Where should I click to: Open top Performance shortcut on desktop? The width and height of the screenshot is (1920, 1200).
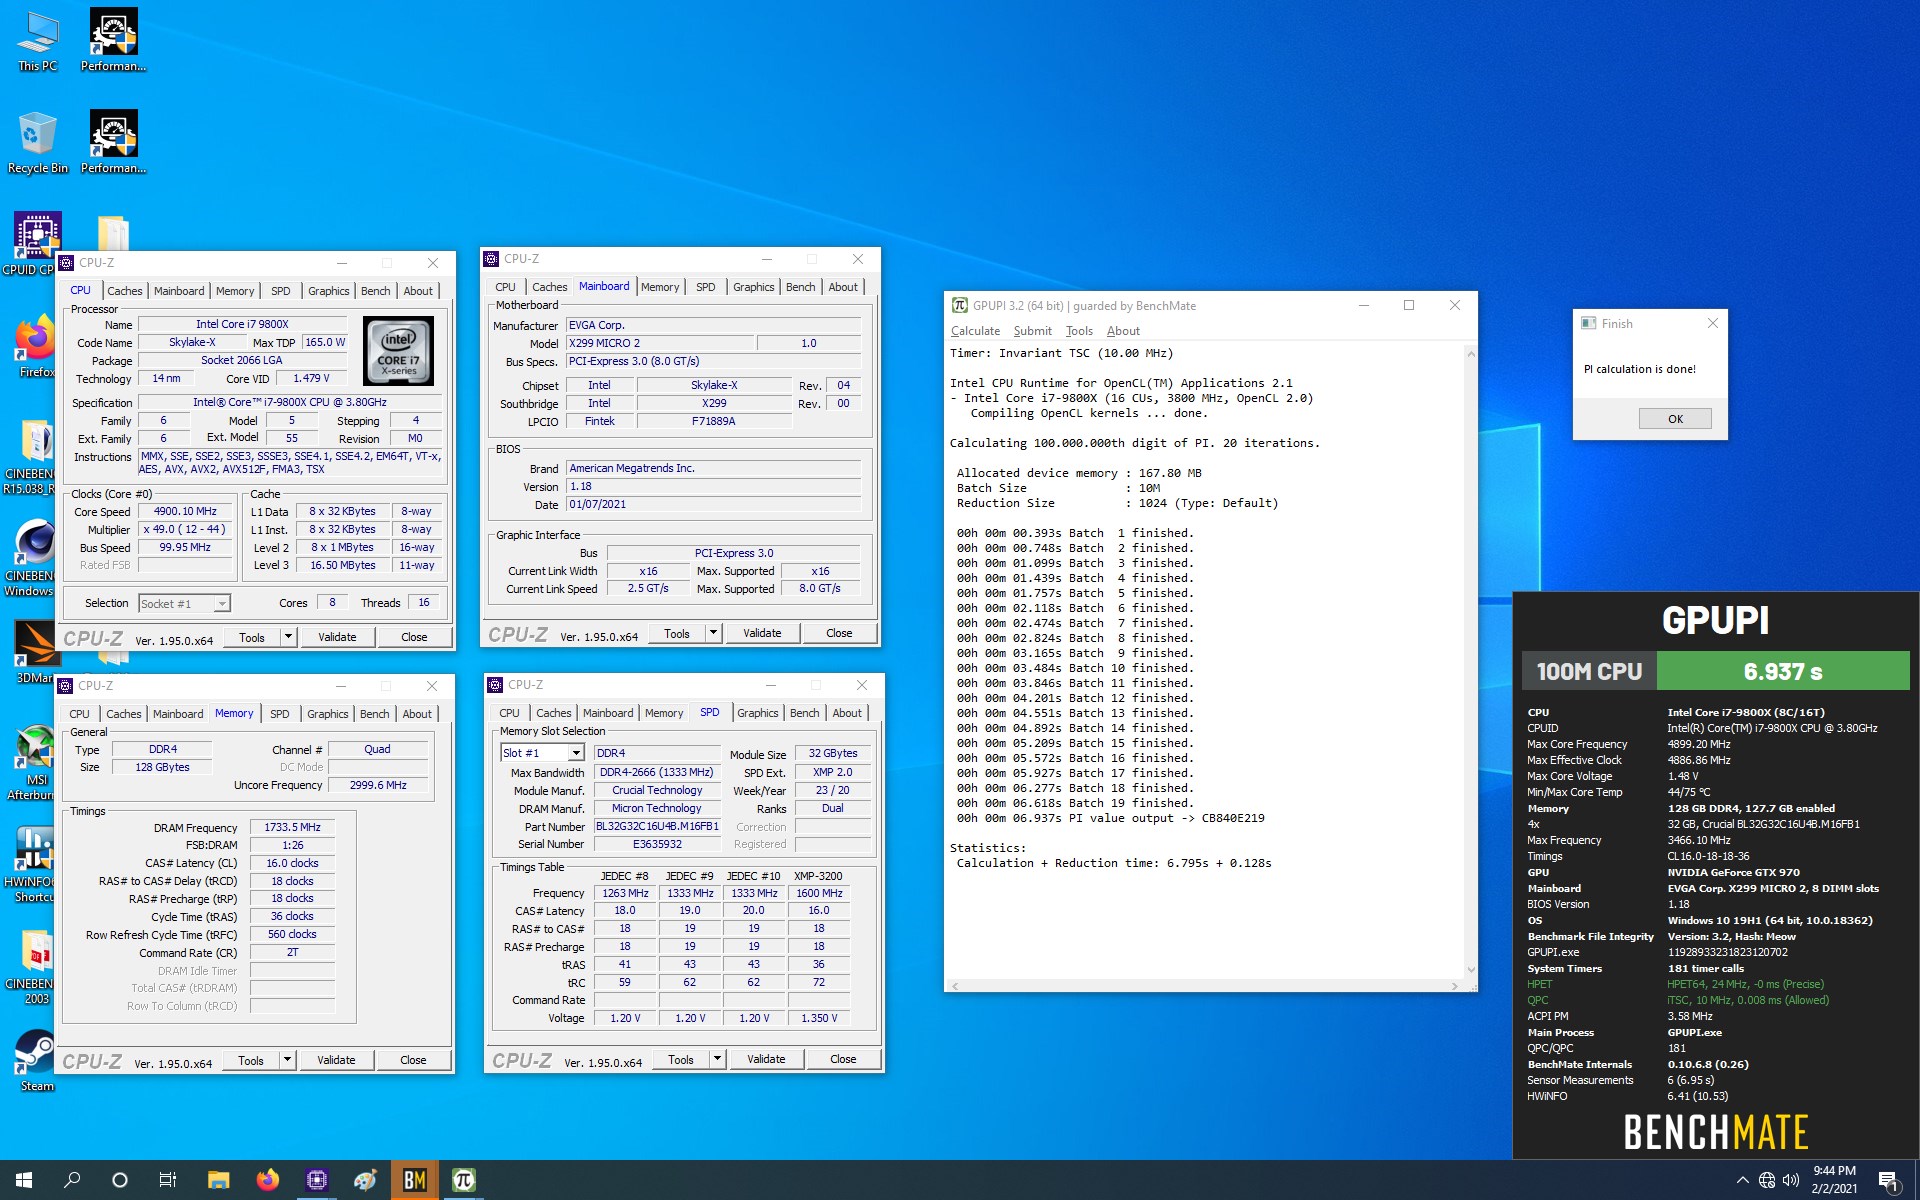(x=113, y=40)
